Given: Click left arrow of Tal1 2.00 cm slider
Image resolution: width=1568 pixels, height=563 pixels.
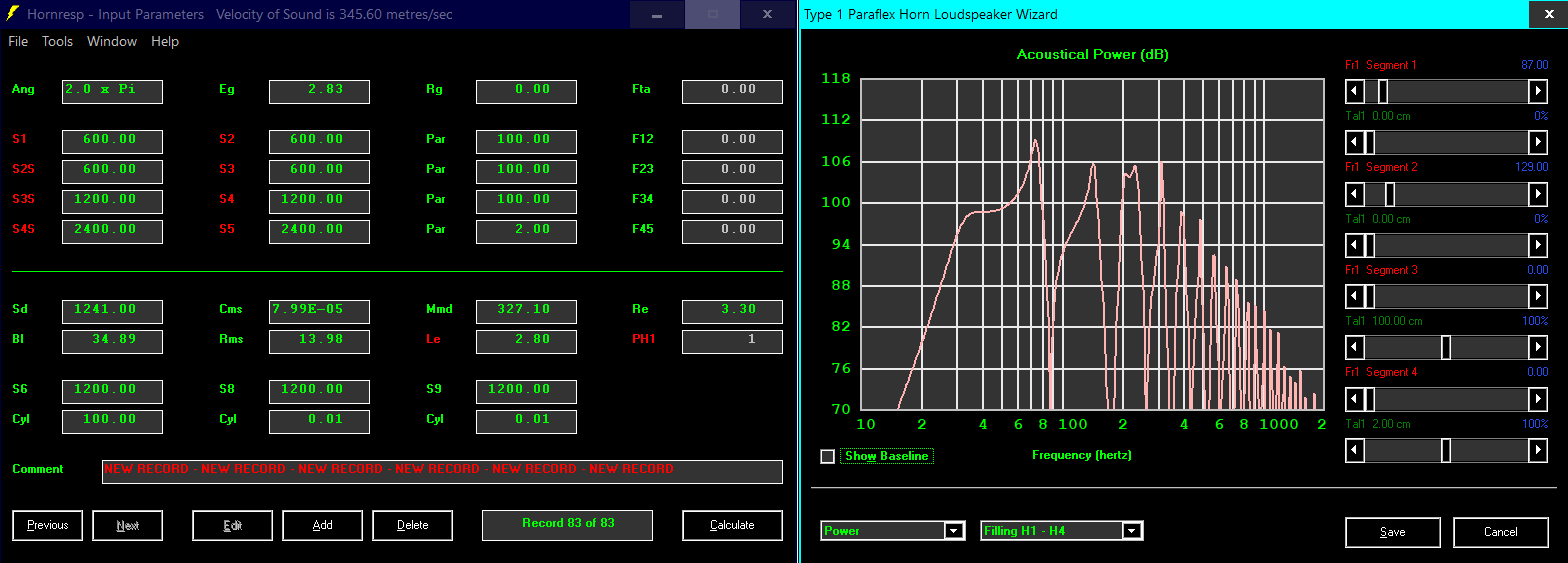Looking at the screenshot, I should [1354, 451].
